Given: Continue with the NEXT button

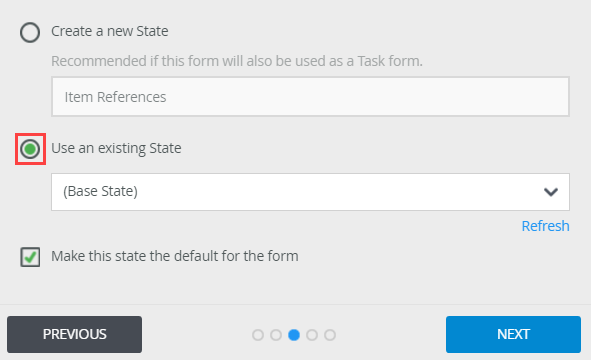Looking at the screenshot, I should tap(513, 334).
